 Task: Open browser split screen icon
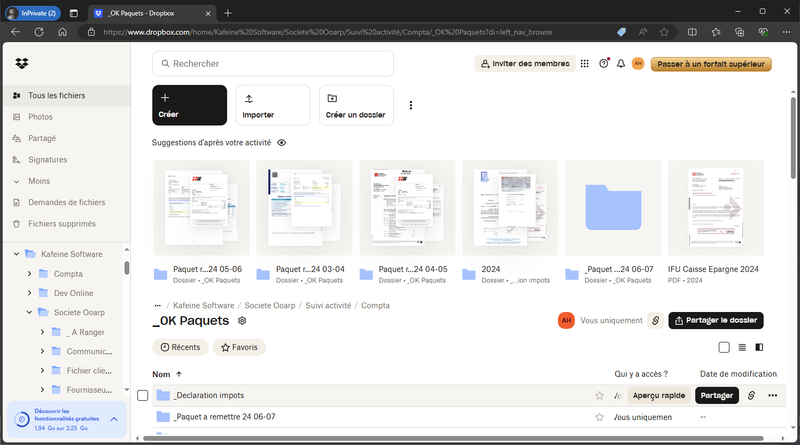pos(692,32)
